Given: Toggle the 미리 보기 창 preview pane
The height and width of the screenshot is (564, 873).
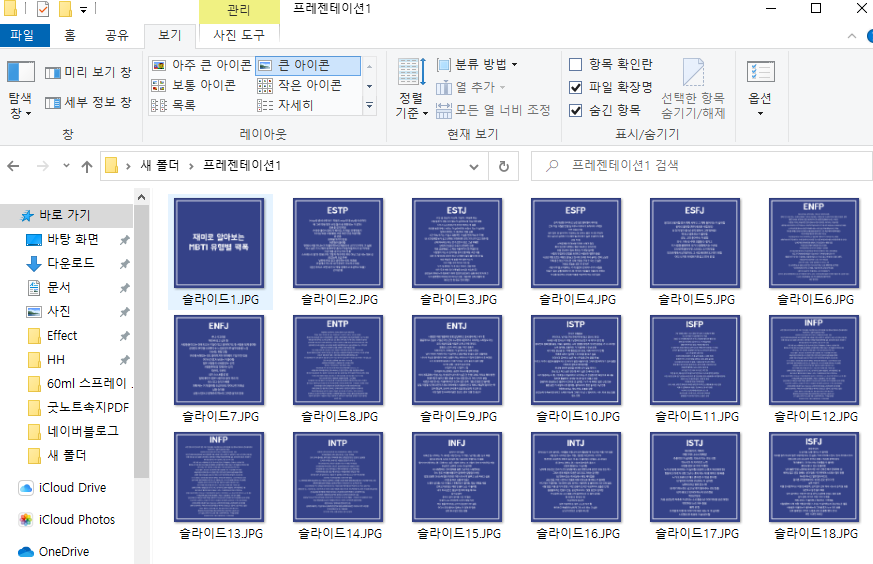Looking at the screenshot, I should [x=88, y=72].
